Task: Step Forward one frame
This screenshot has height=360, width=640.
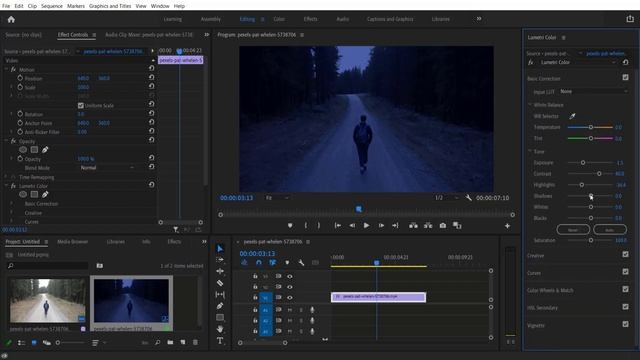Action: pos(381,225)
